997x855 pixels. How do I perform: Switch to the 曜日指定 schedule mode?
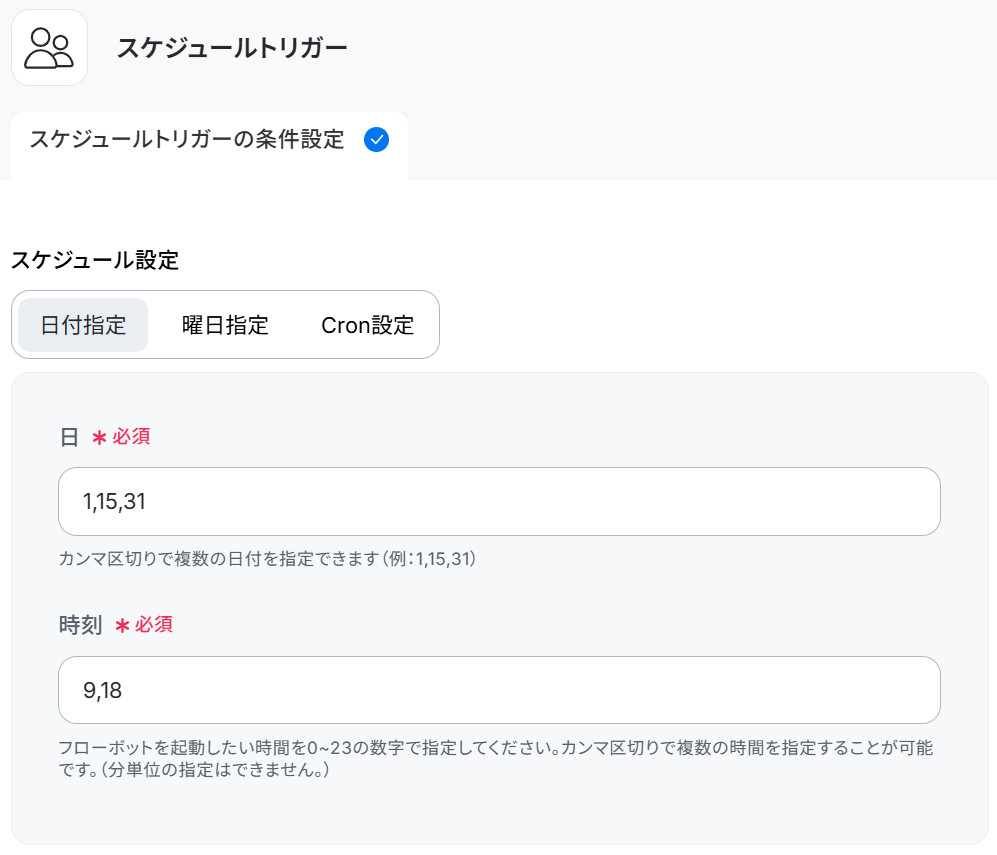pos(225,325)
